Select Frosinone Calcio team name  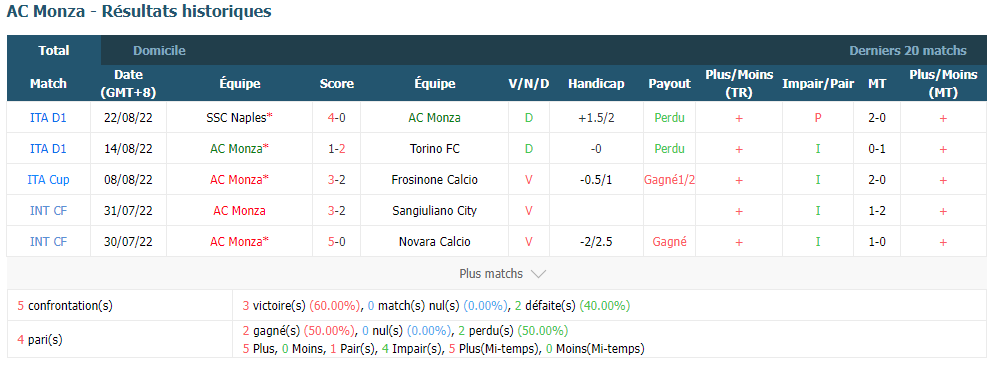[x=435, y=180]
